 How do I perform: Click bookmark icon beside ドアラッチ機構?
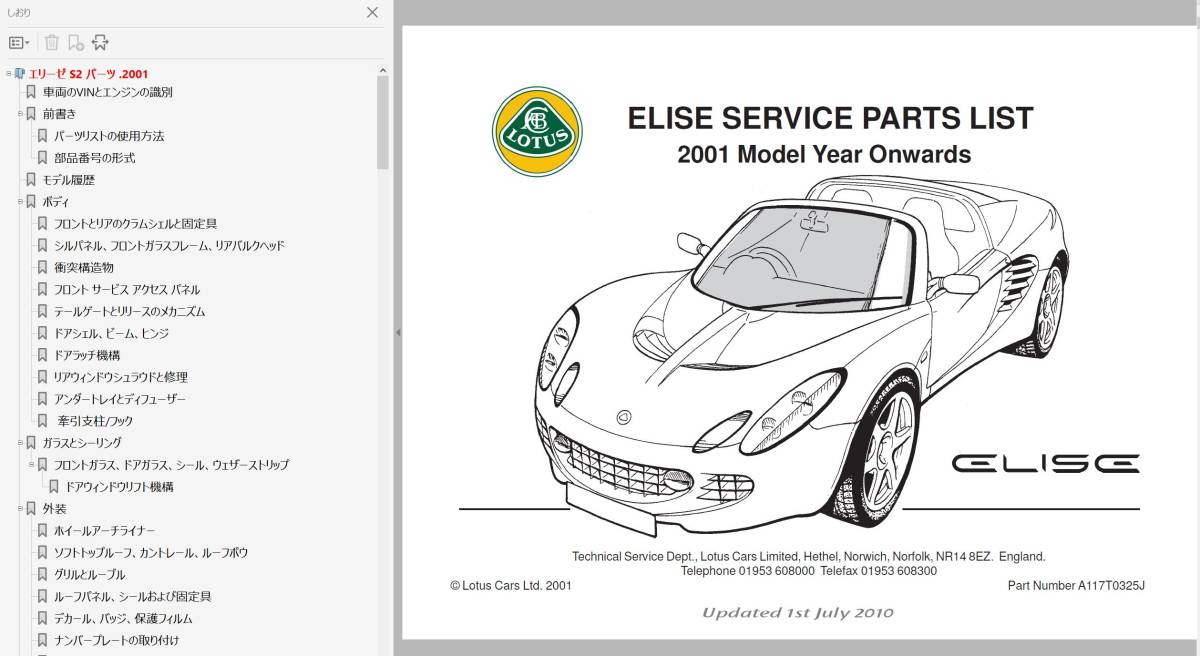click(x=42, y=355)
